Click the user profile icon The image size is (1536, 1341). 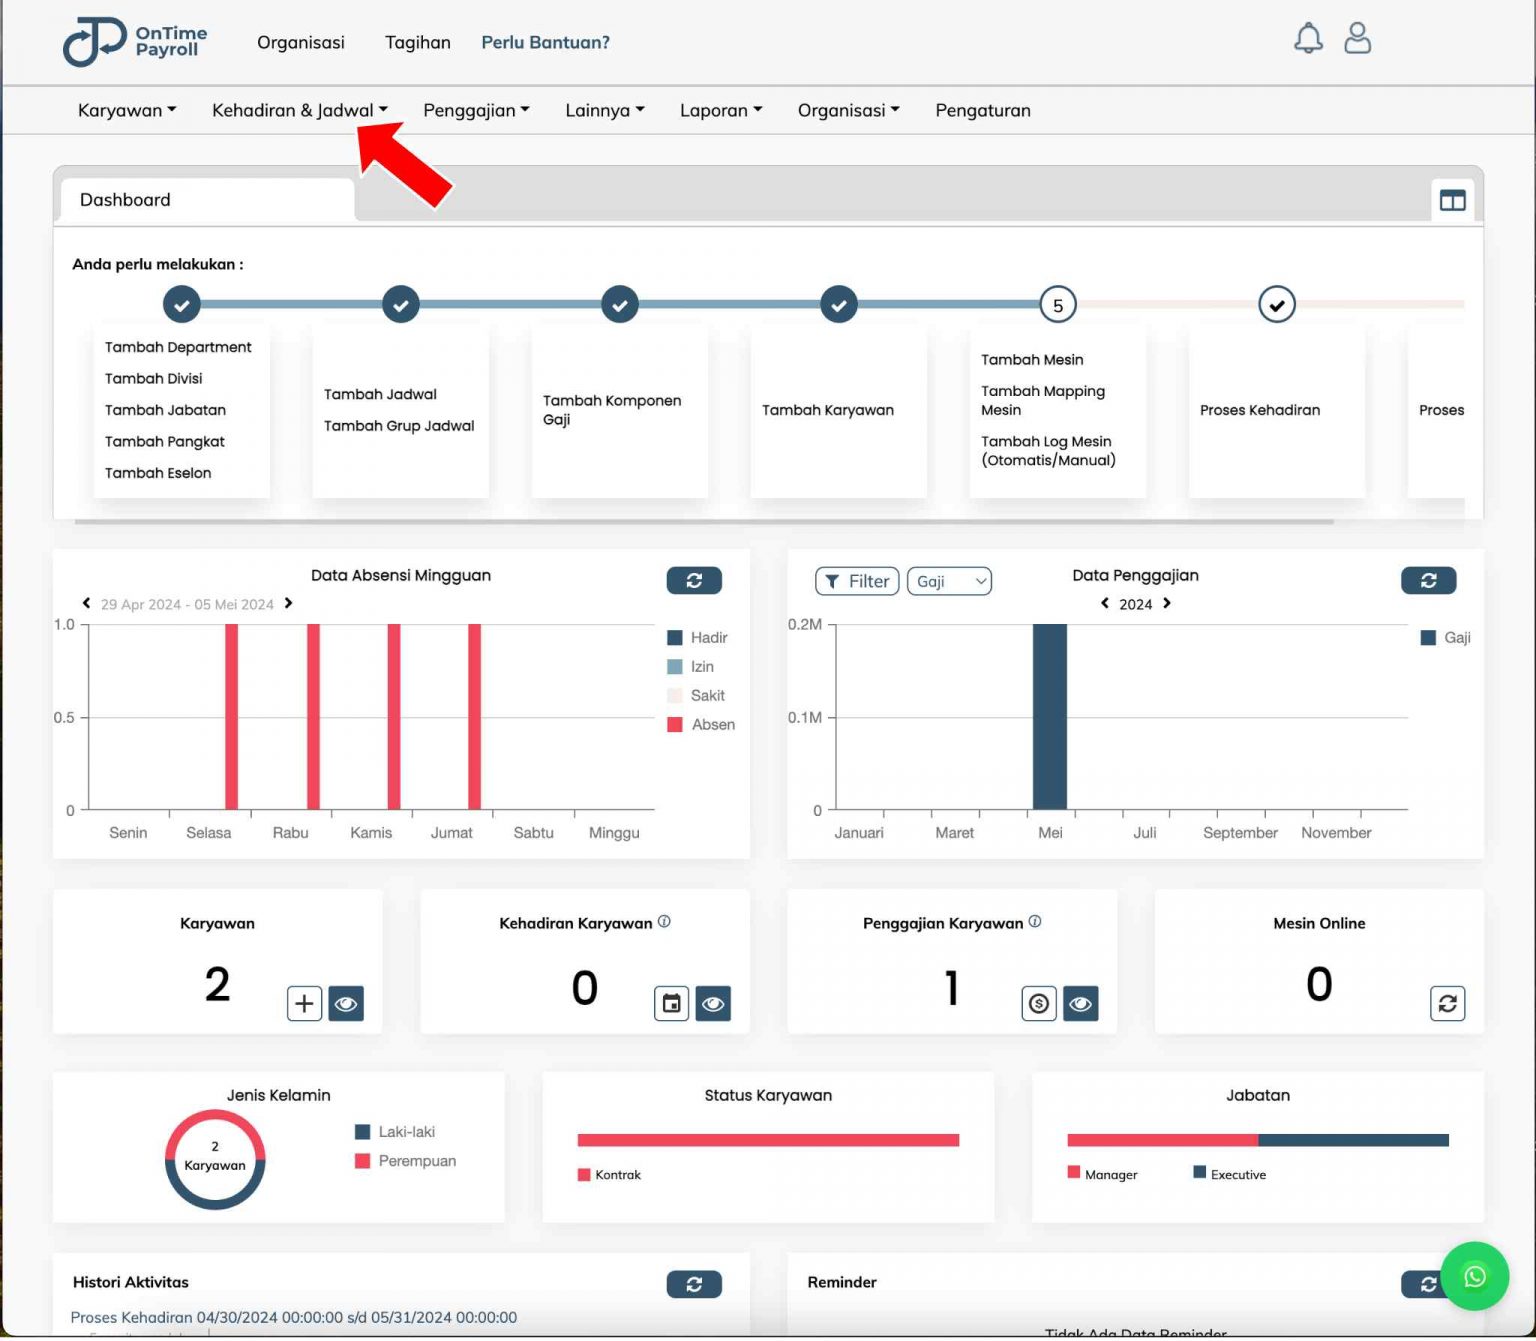click(x=1357, y=38)
